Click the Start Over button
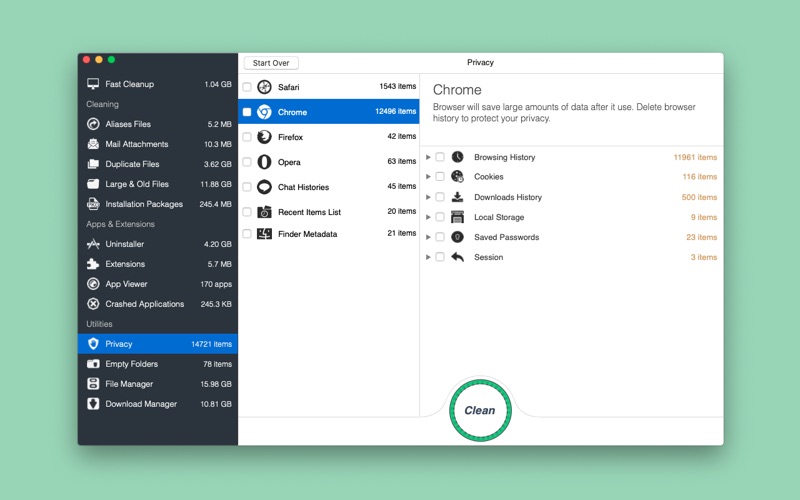The image size is (800, 500). [x=271, y=63]
